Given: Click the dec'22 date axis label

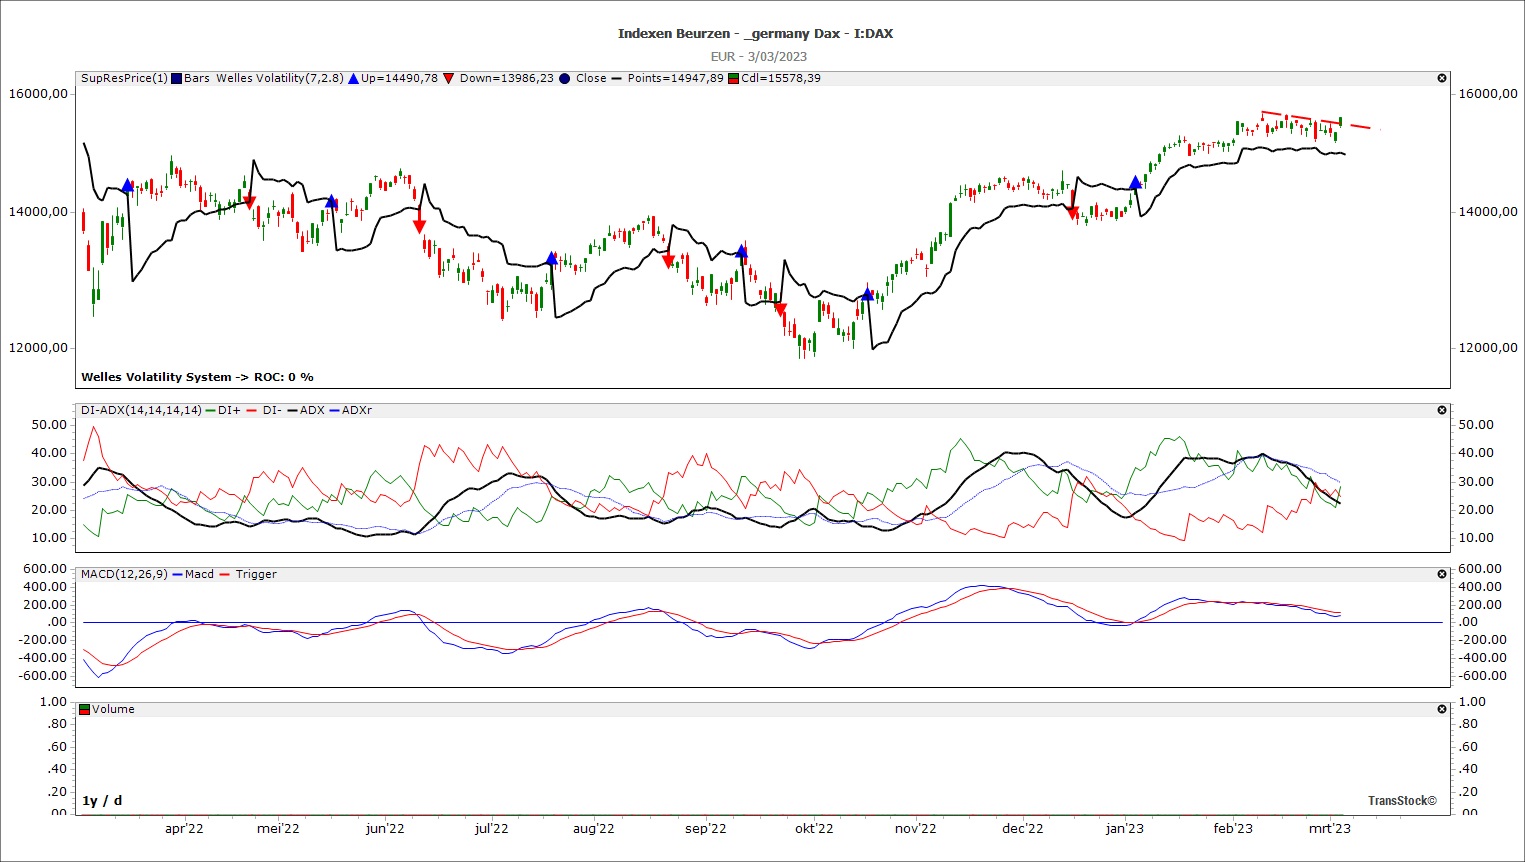Looking at the screenshot, I should (1023, 828).
